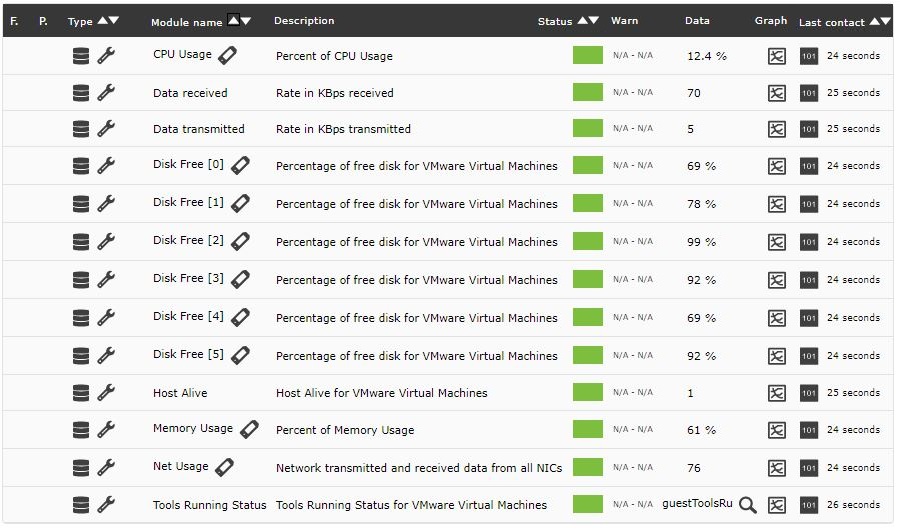
Task: Click the Description column header
Action: tap(304, 21)
